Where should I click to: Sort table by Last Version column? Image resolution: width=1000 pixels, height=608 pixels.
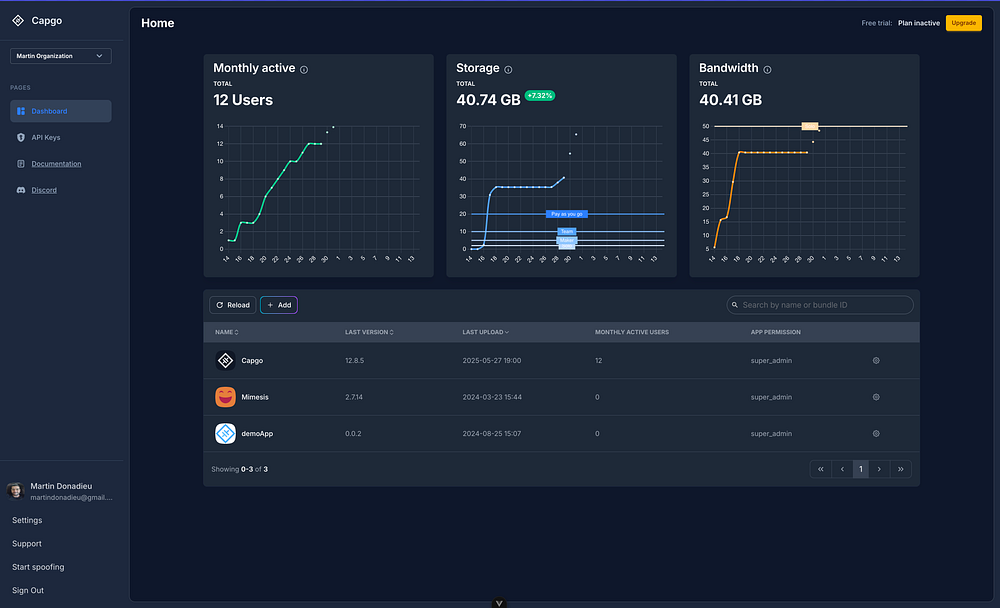369,332
